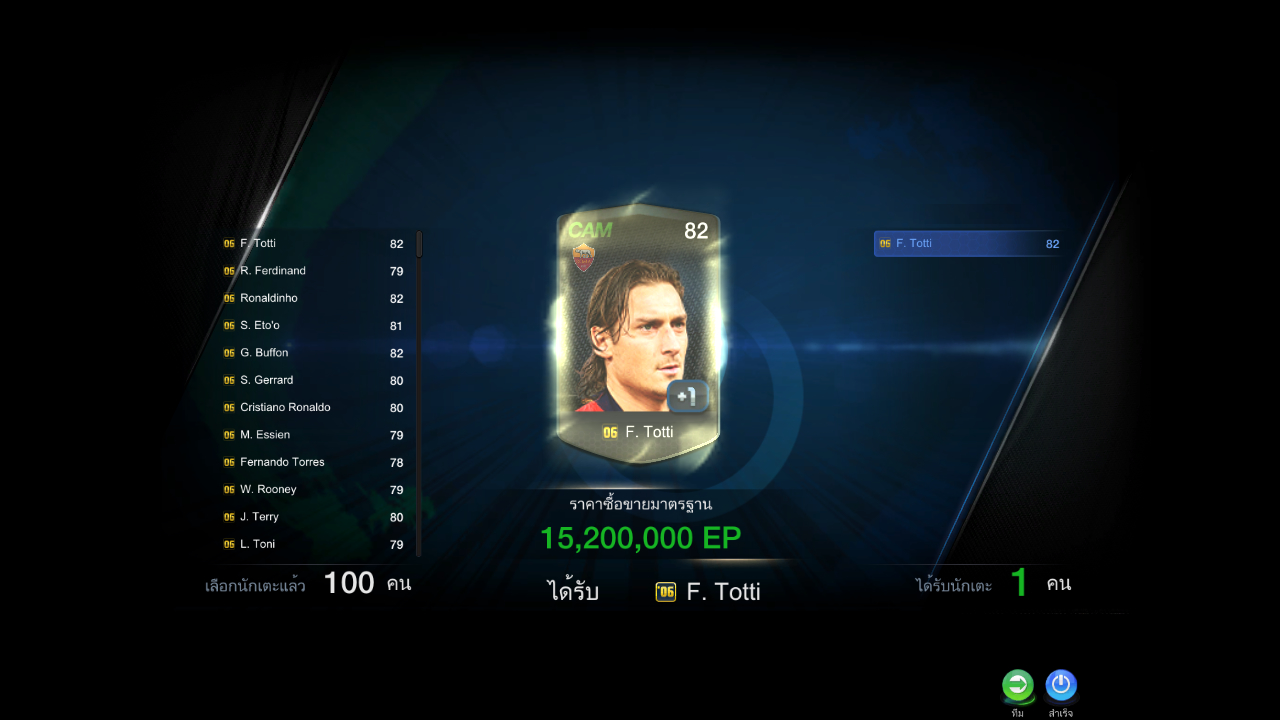Click the AS Roma club badge on card
The width and height of the screenshot is (1280, 720).
583,257
